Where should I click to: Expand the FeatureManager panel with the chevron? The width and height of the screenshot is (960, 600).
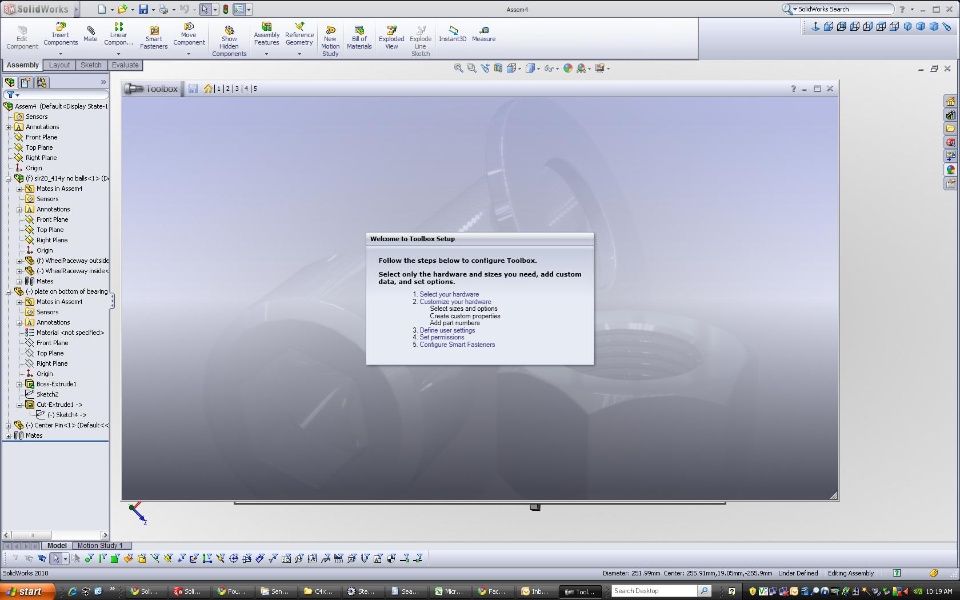click(x=103, y=82)
